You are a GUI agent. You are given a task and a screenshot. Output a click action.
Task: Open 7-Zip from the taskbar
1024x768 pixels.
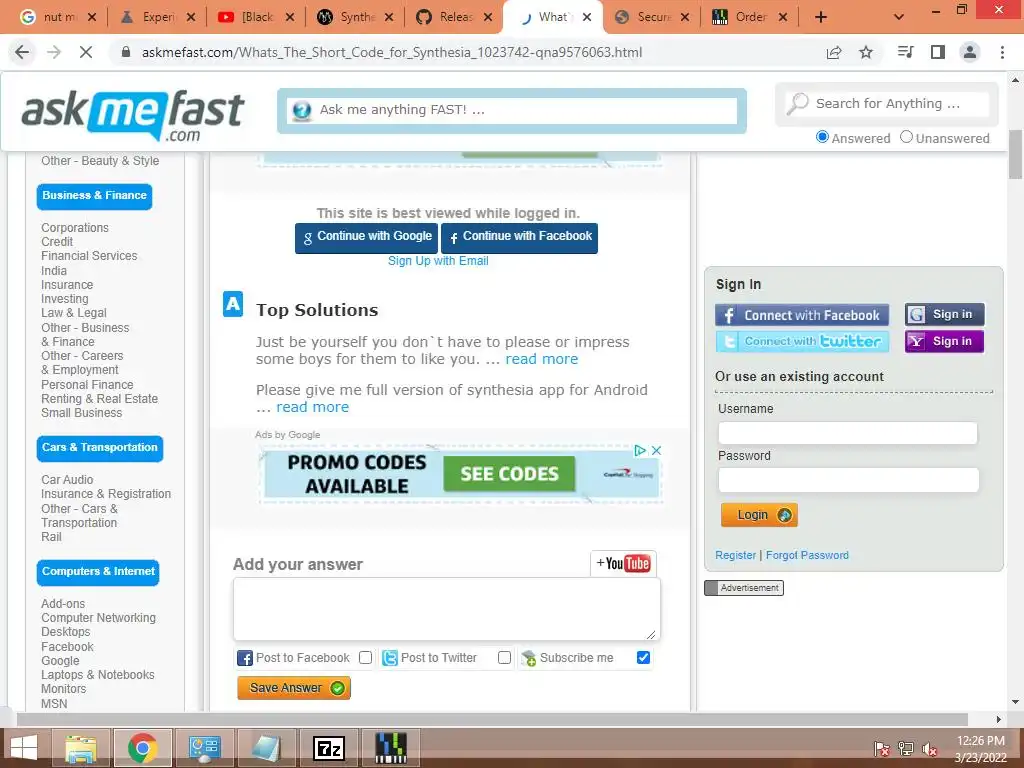click(x=329, y=748)
